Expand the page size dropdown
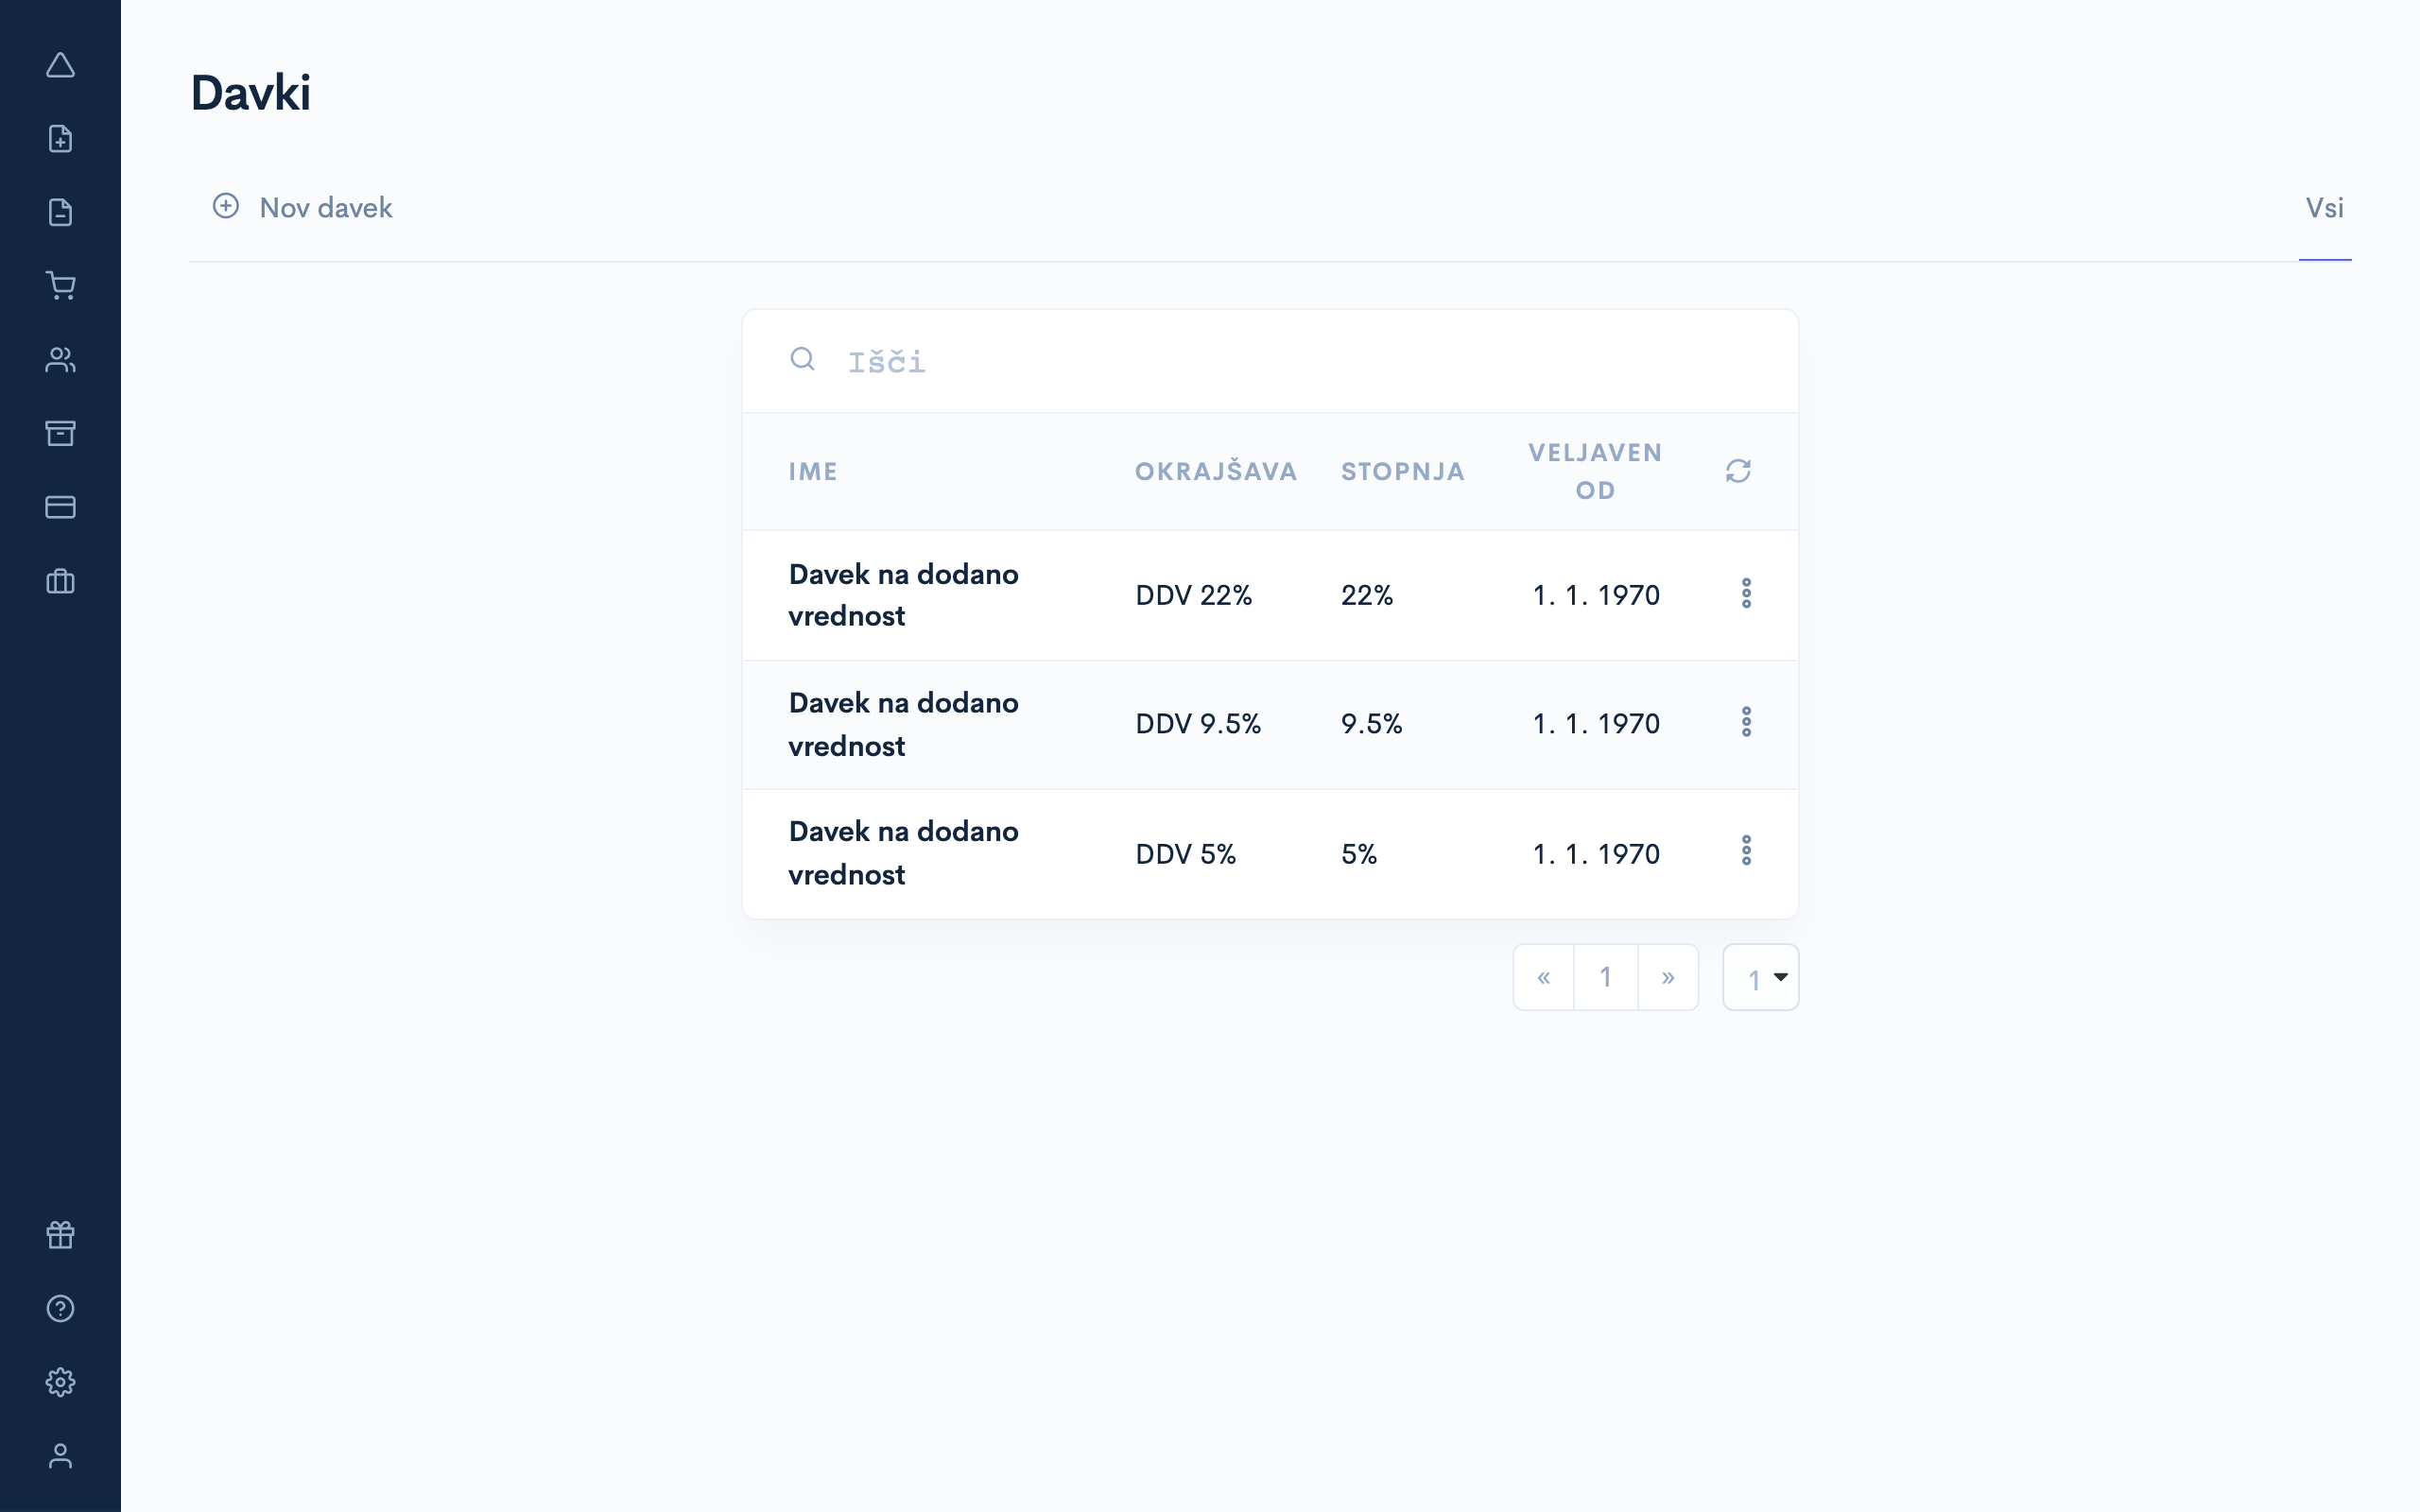This screenshot has height=1512, width=2420. click(x=1760, y=977)
